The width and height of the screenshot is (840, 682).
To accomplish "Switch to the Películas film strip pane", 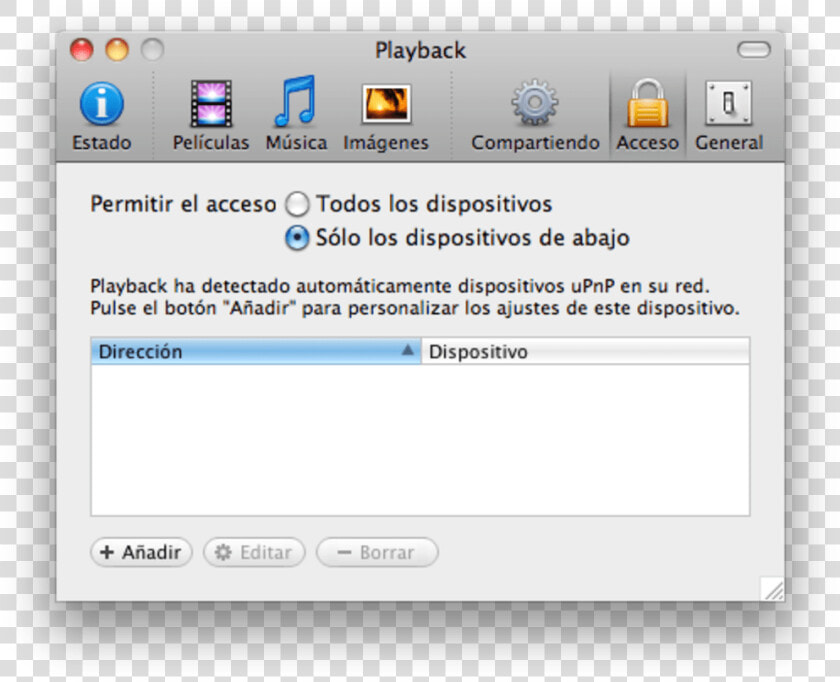I will coord(211,116).
